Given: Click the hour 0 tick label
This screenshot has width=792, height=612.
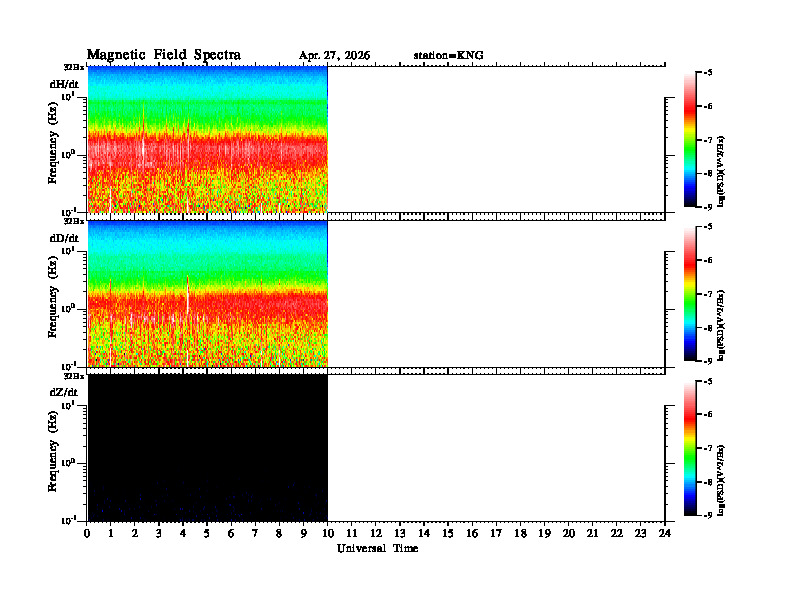Looking at the screenshot, I should (87, 534).
